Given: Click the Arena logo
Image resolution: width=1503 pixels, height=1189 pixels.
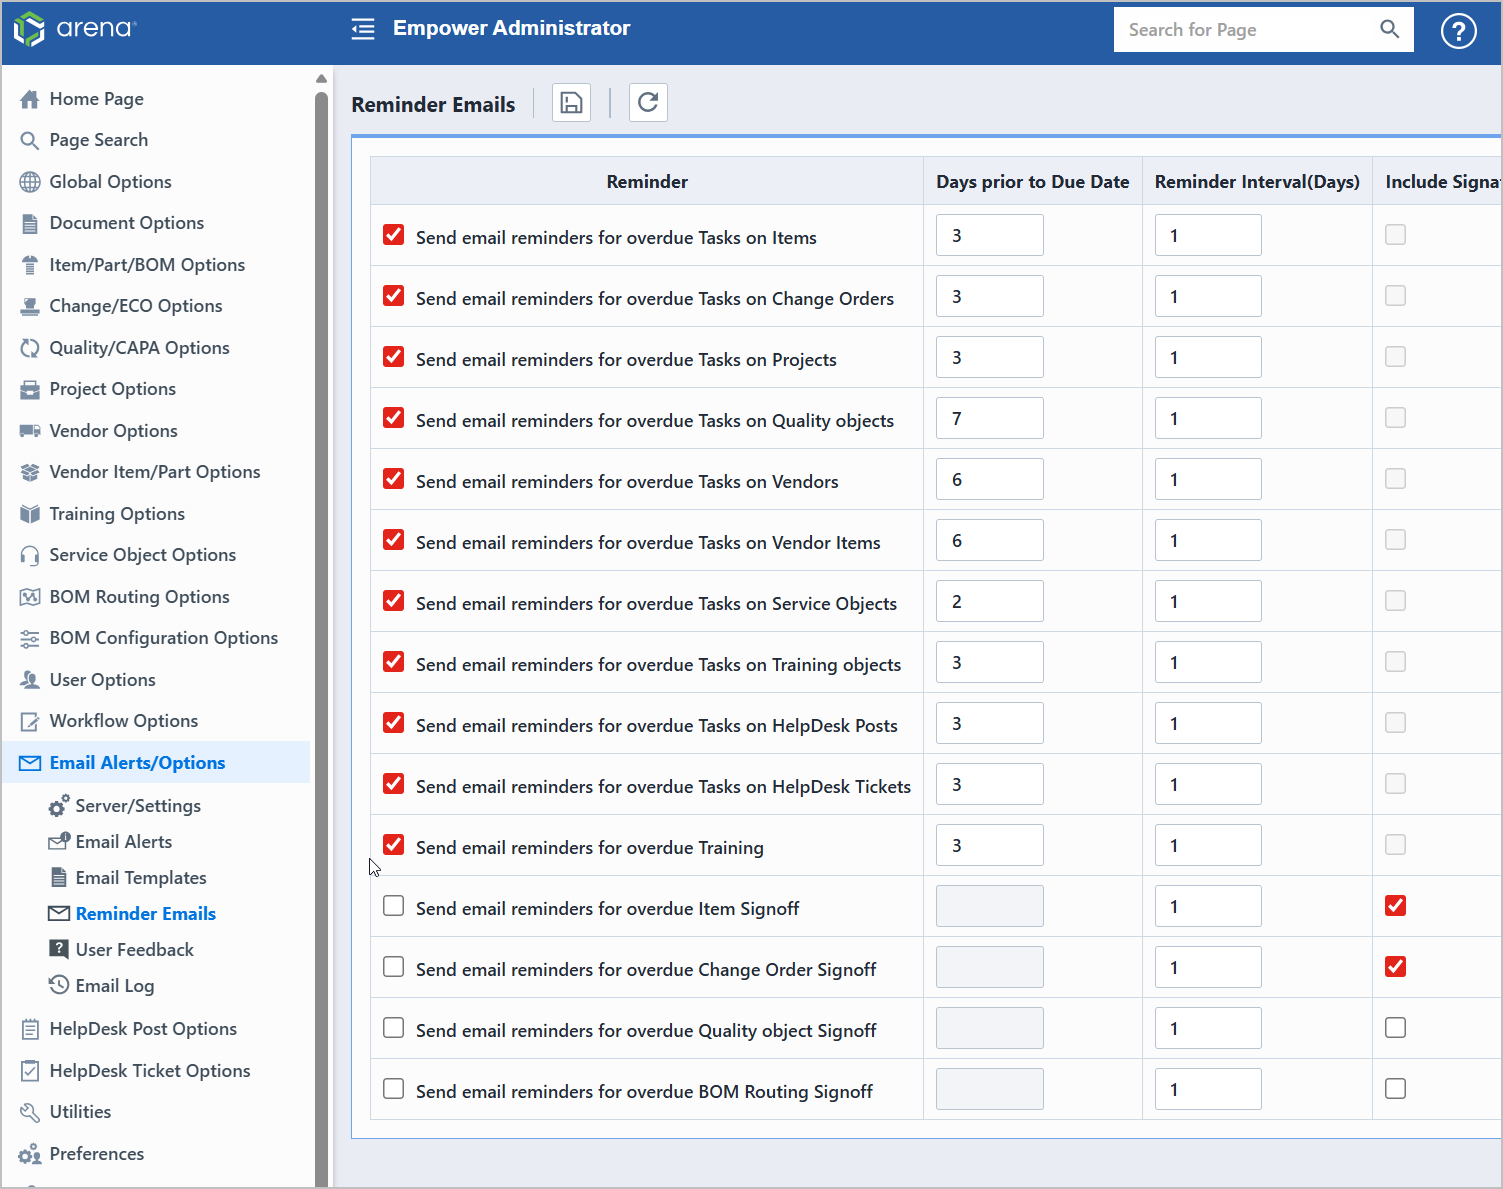Looking at the screenshot, I should pos(75,29).
